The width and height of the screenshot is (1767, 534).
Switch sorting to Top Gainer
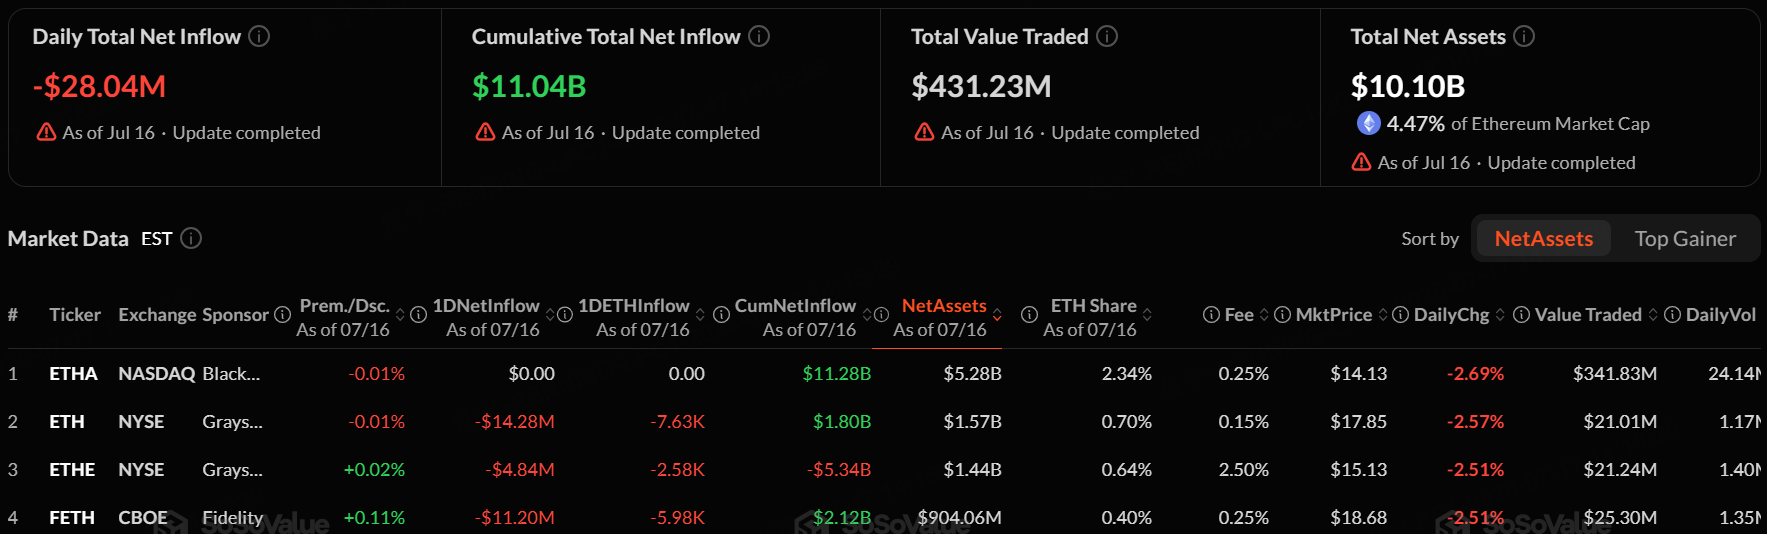(1685, 238)
